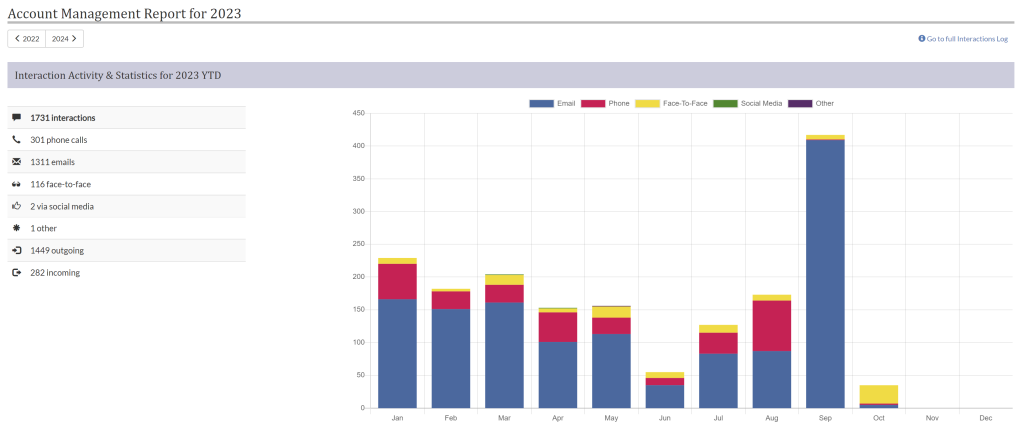Select the 1731 interactions stat row
Screen dimensions: 1024x436
tap(126, 118)
